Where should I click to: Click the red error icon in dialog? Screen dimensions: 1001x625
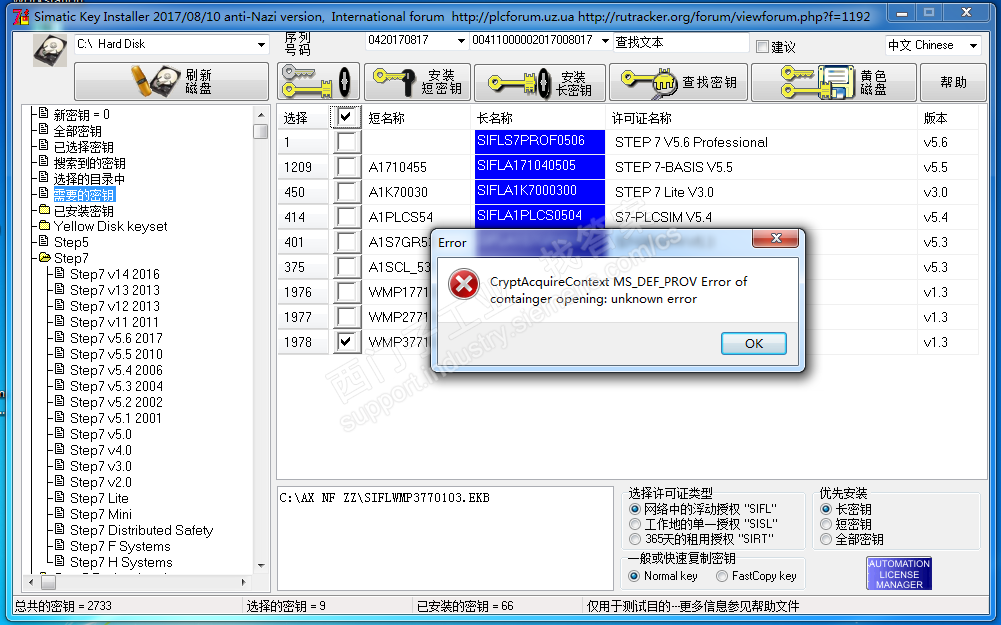click(464, 285)
